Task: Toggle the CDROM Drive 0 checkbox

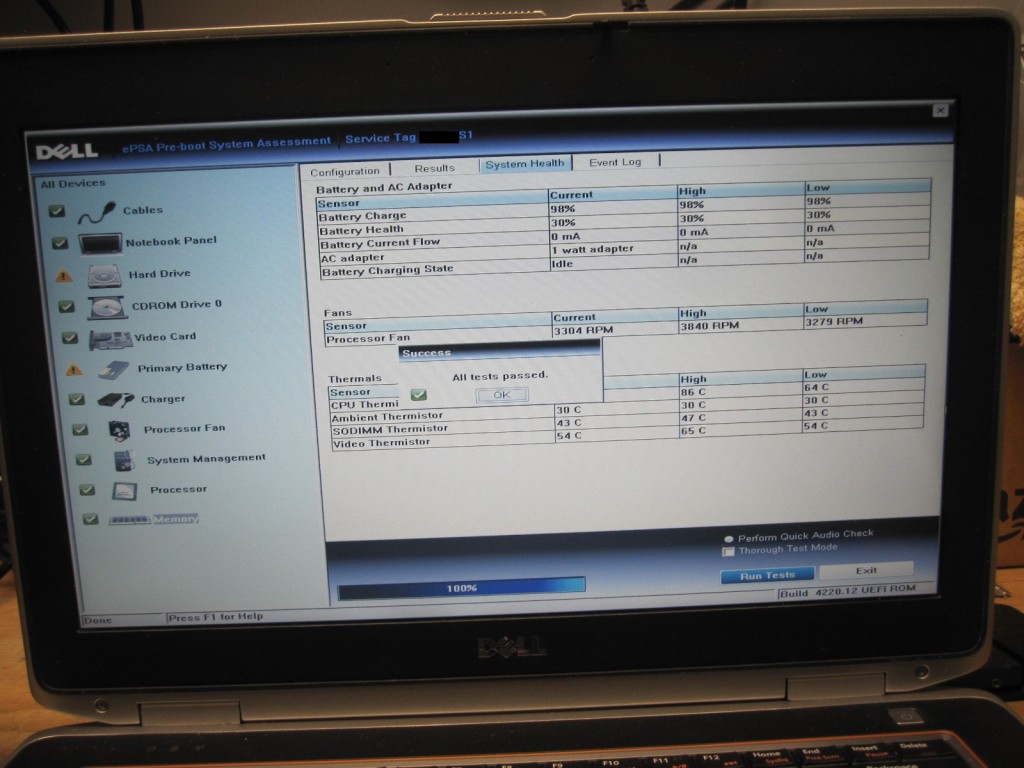Action: (x=66, y=306)
